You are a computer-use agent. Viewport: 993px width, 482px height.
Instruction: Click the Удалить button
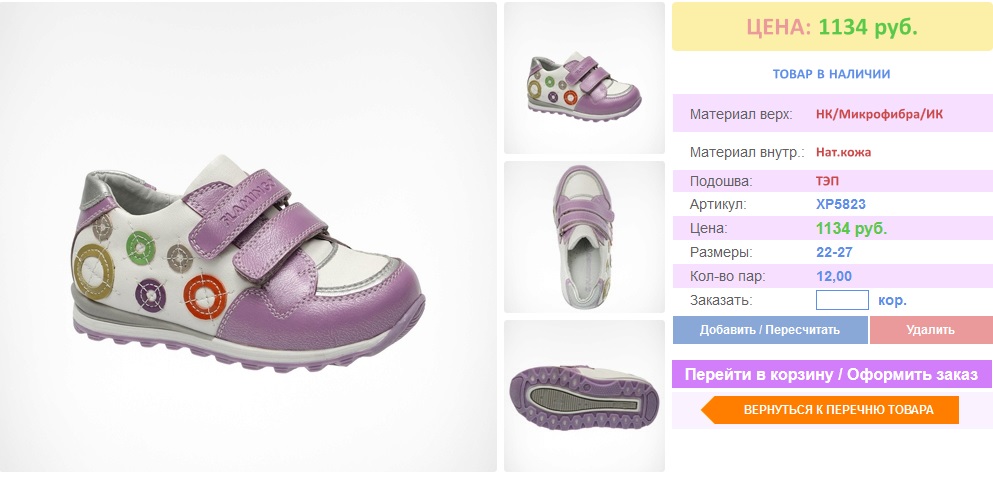coord(930,330)
